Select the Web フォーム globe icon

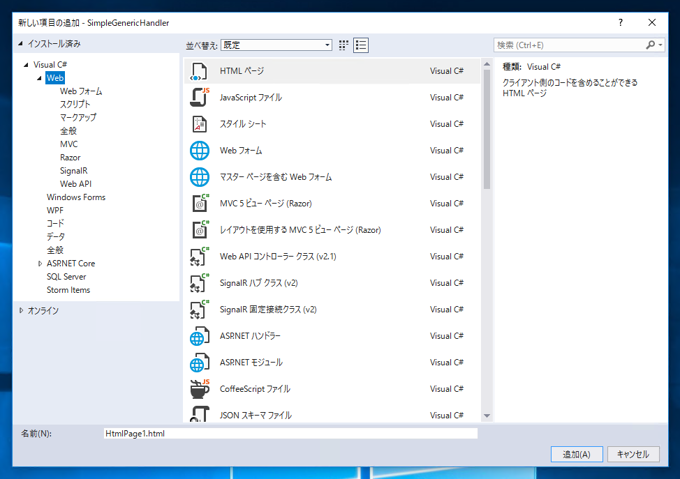(x=199, y=150)
